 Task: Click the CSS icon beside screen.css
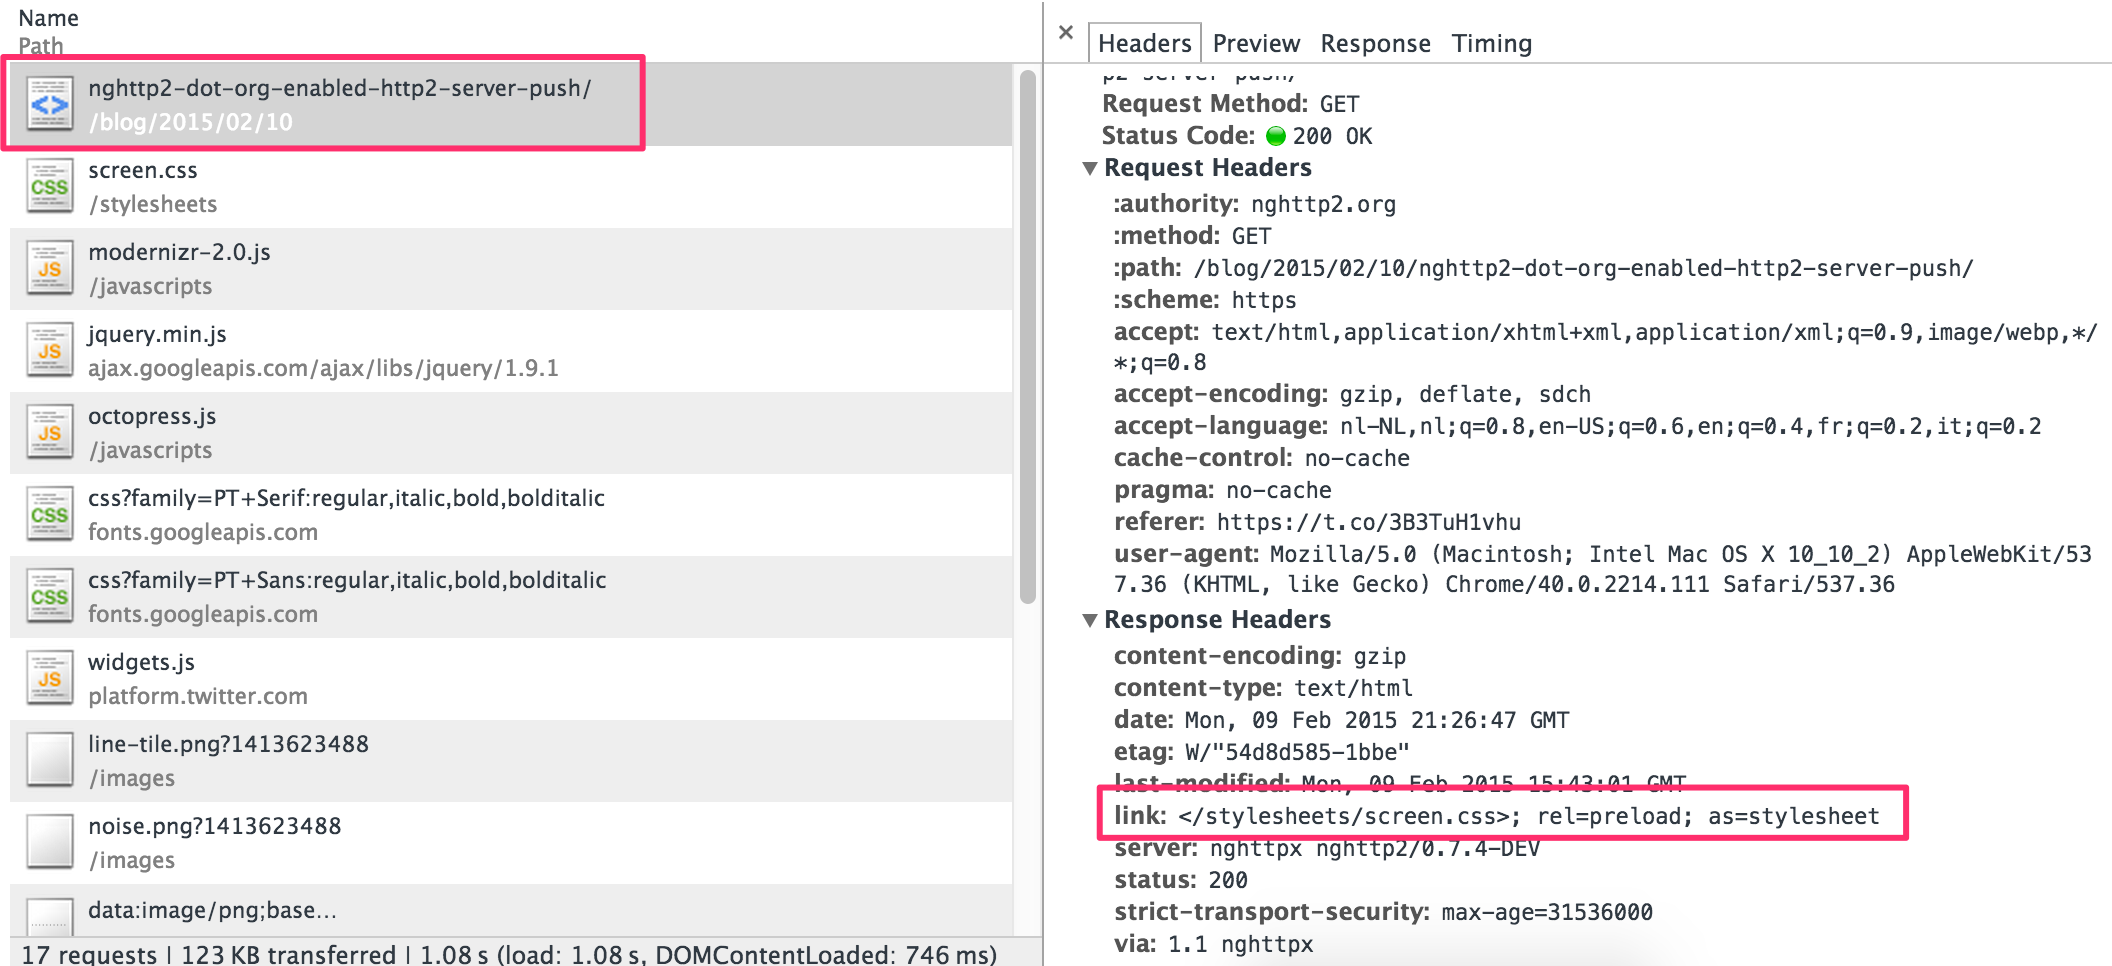(50, 187)
